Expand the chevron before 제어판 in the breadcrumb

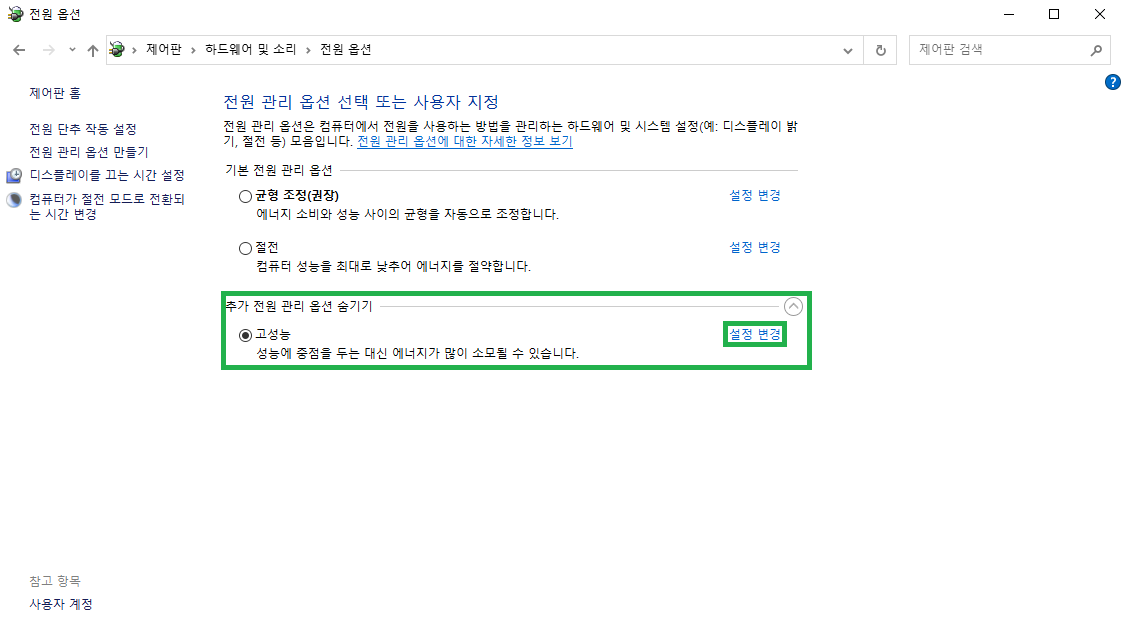click(x=134, y=50)
